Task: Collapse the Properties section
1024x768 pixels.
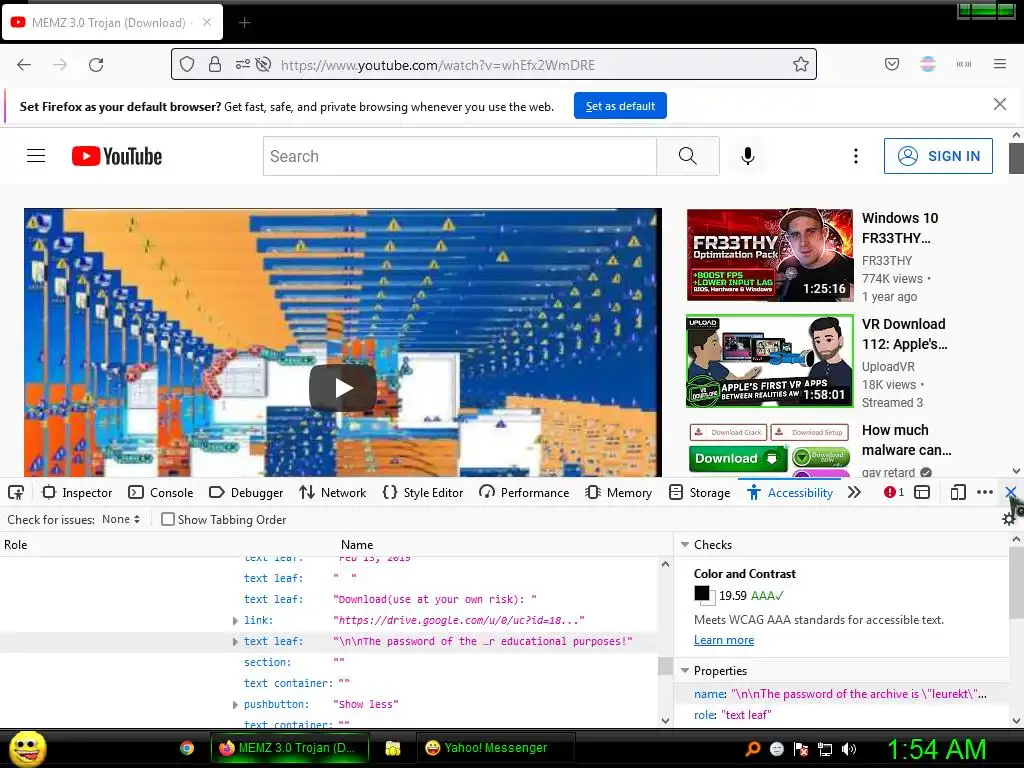Action: click(685, 671)
